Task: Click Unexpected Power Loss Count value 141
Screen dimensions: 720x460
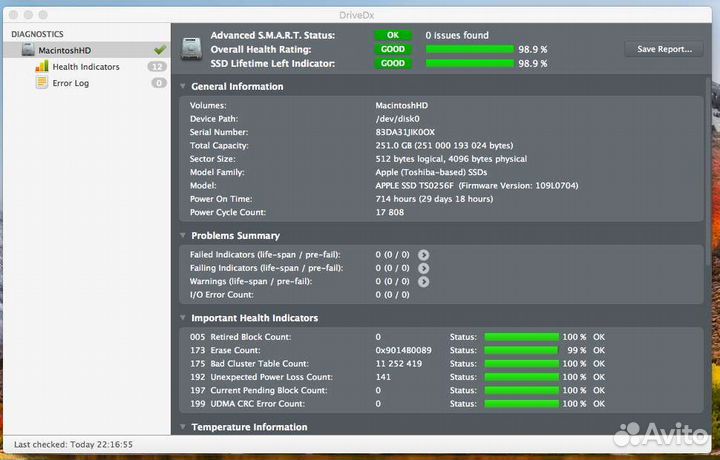Action: [x=383, y=377]
